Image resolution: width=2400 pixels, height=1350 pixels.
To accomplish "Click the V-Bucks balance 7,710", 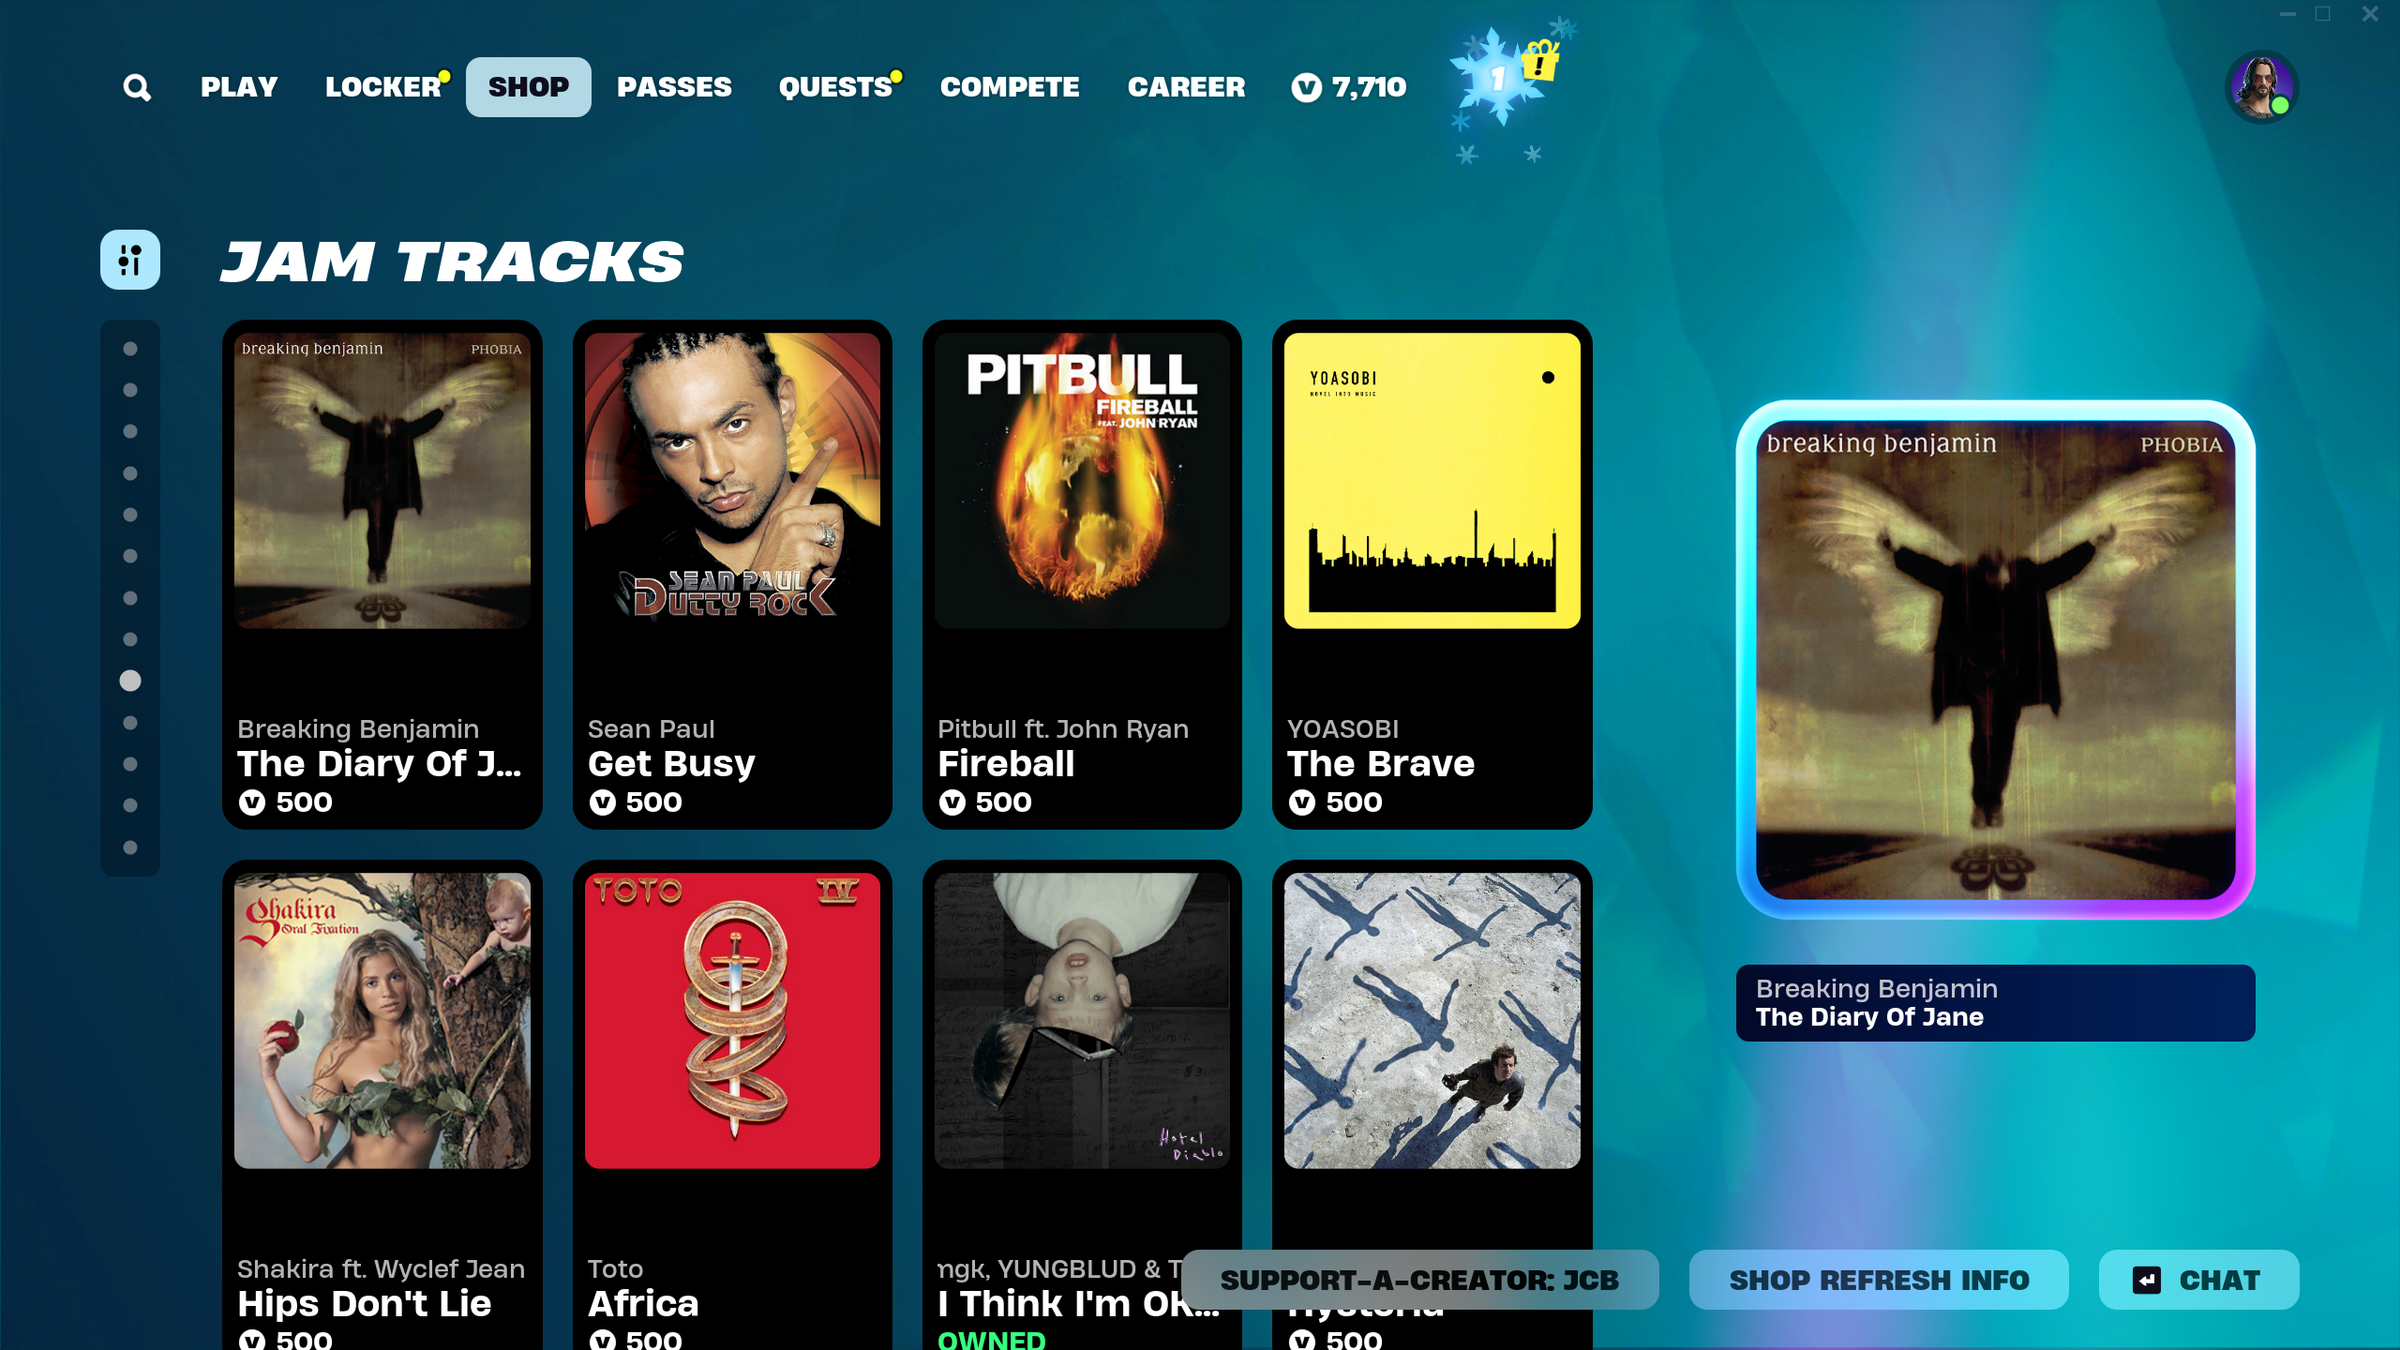I will click(1348, 88).
